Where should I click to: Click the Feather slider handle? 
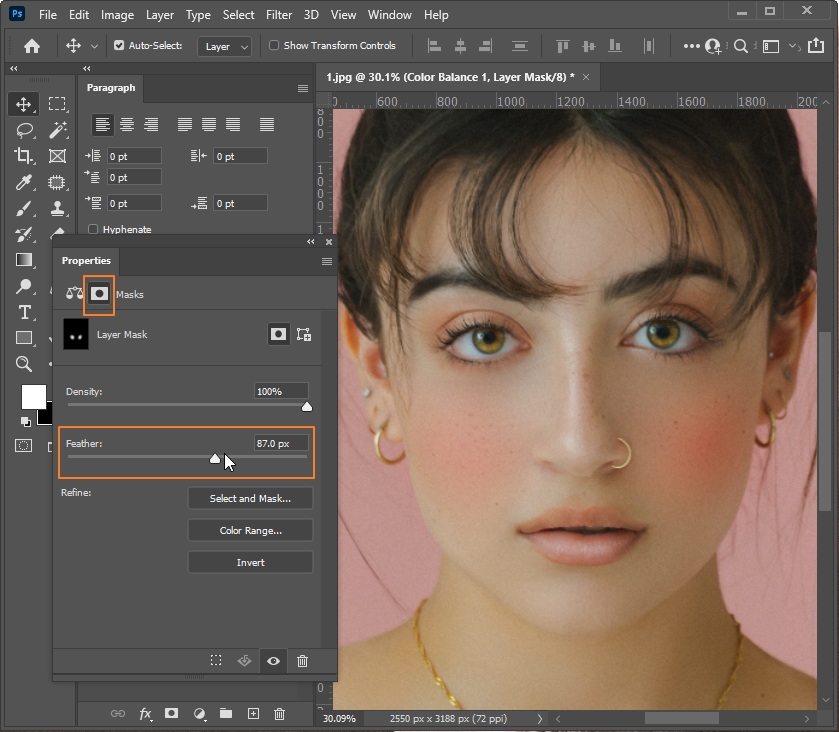[x=215, y=459]
